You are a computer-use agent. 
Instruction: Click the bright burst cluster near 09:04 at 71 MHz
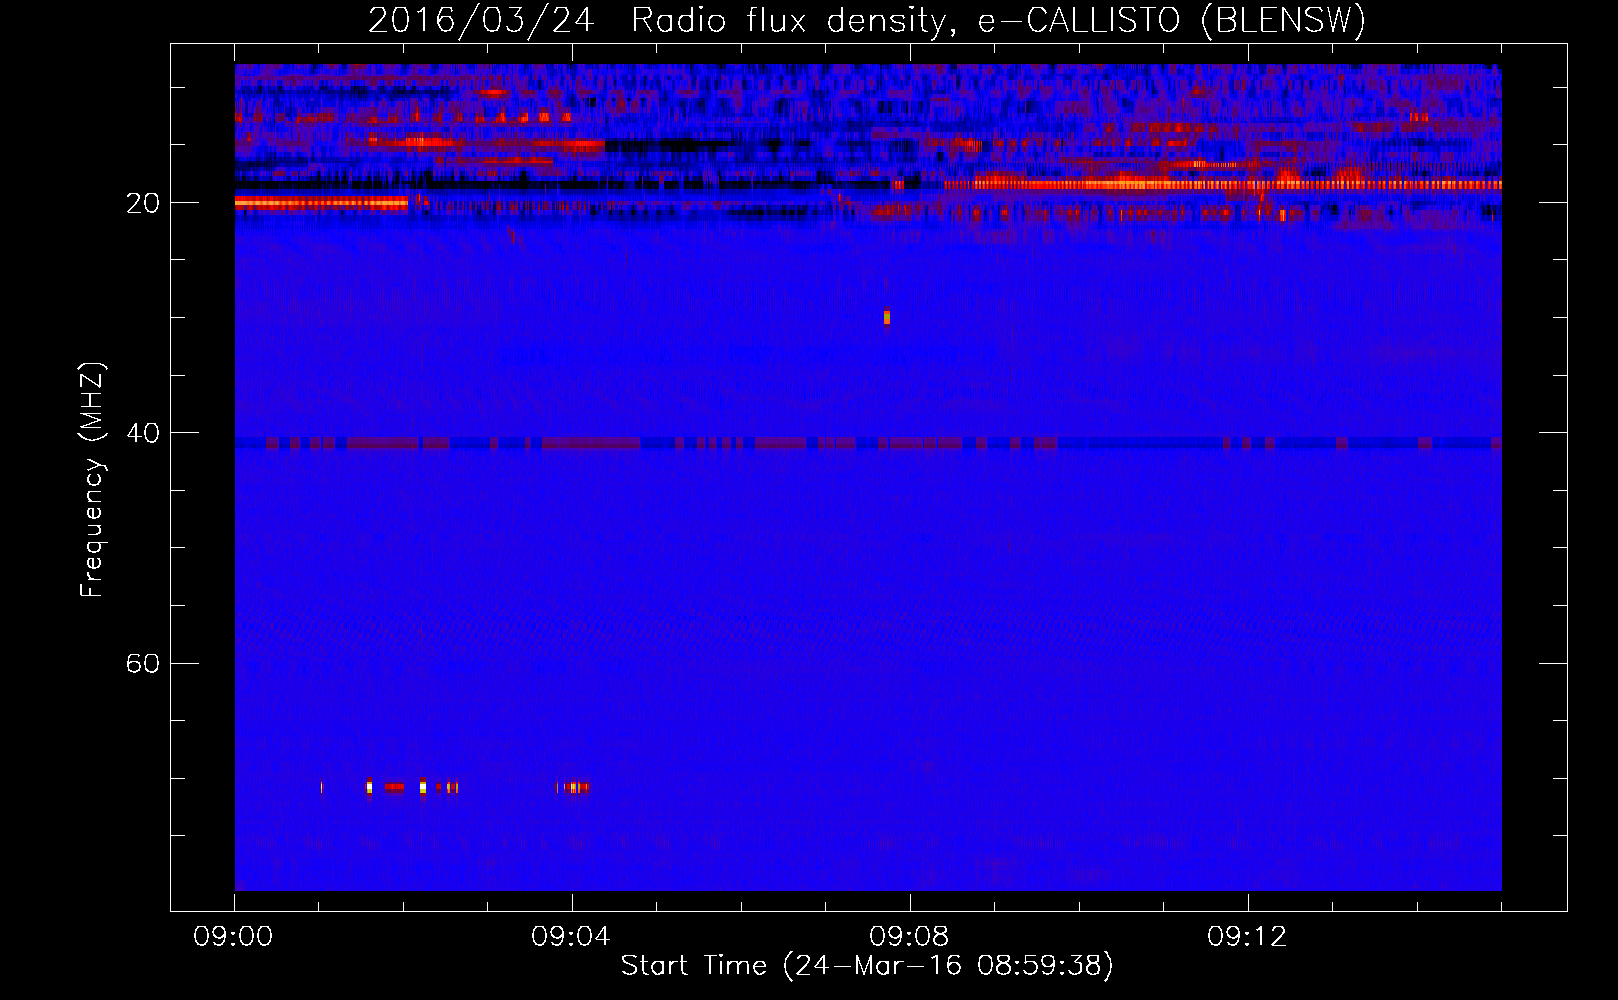pyautogui.click(x=574, y=788)
